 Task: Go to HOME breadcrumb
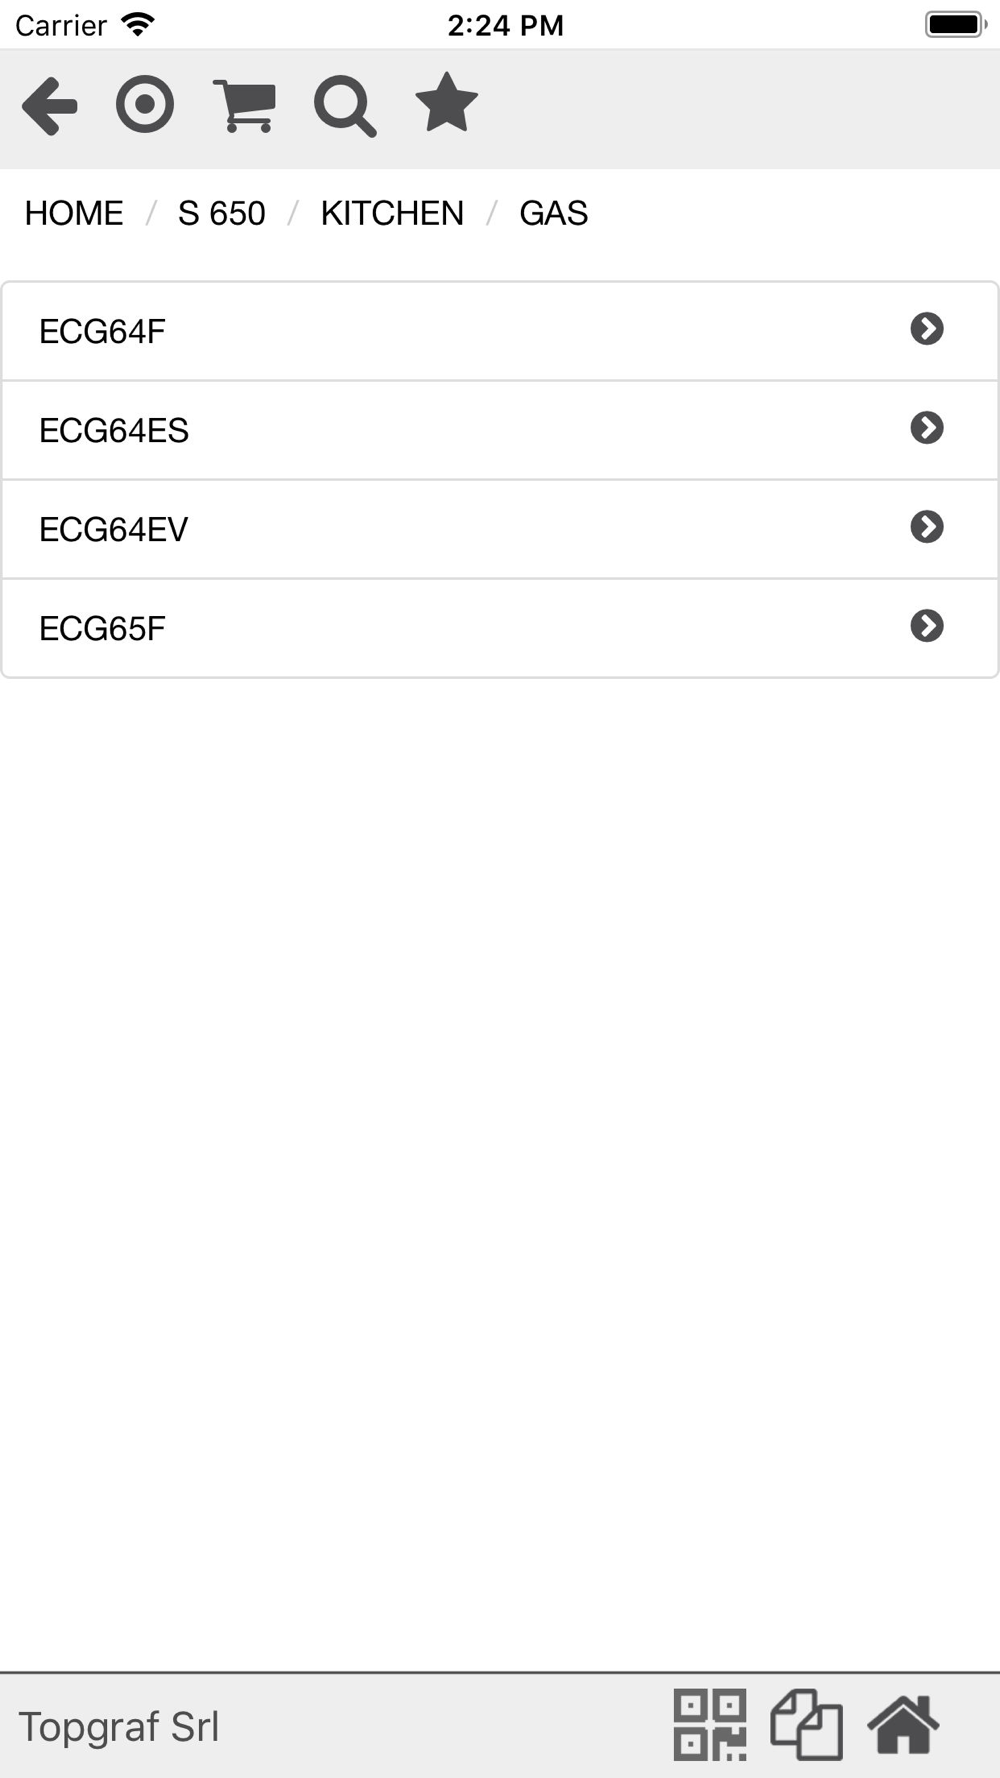[74, 213]
